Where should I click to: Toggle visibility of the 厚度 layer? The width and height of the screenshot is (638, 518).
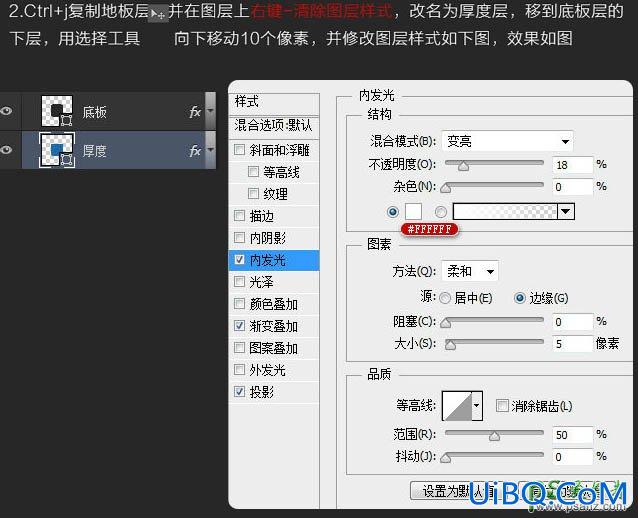(x=7, y=150)
